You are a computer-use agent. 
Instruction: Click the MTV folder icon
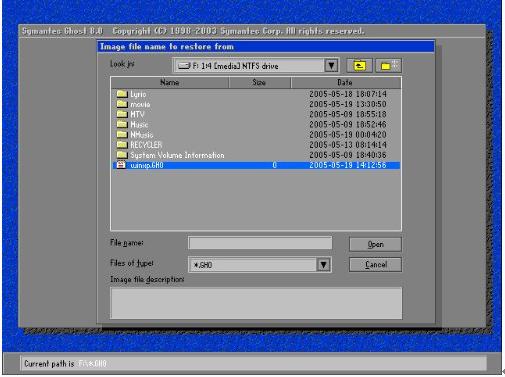click(122, 114)
